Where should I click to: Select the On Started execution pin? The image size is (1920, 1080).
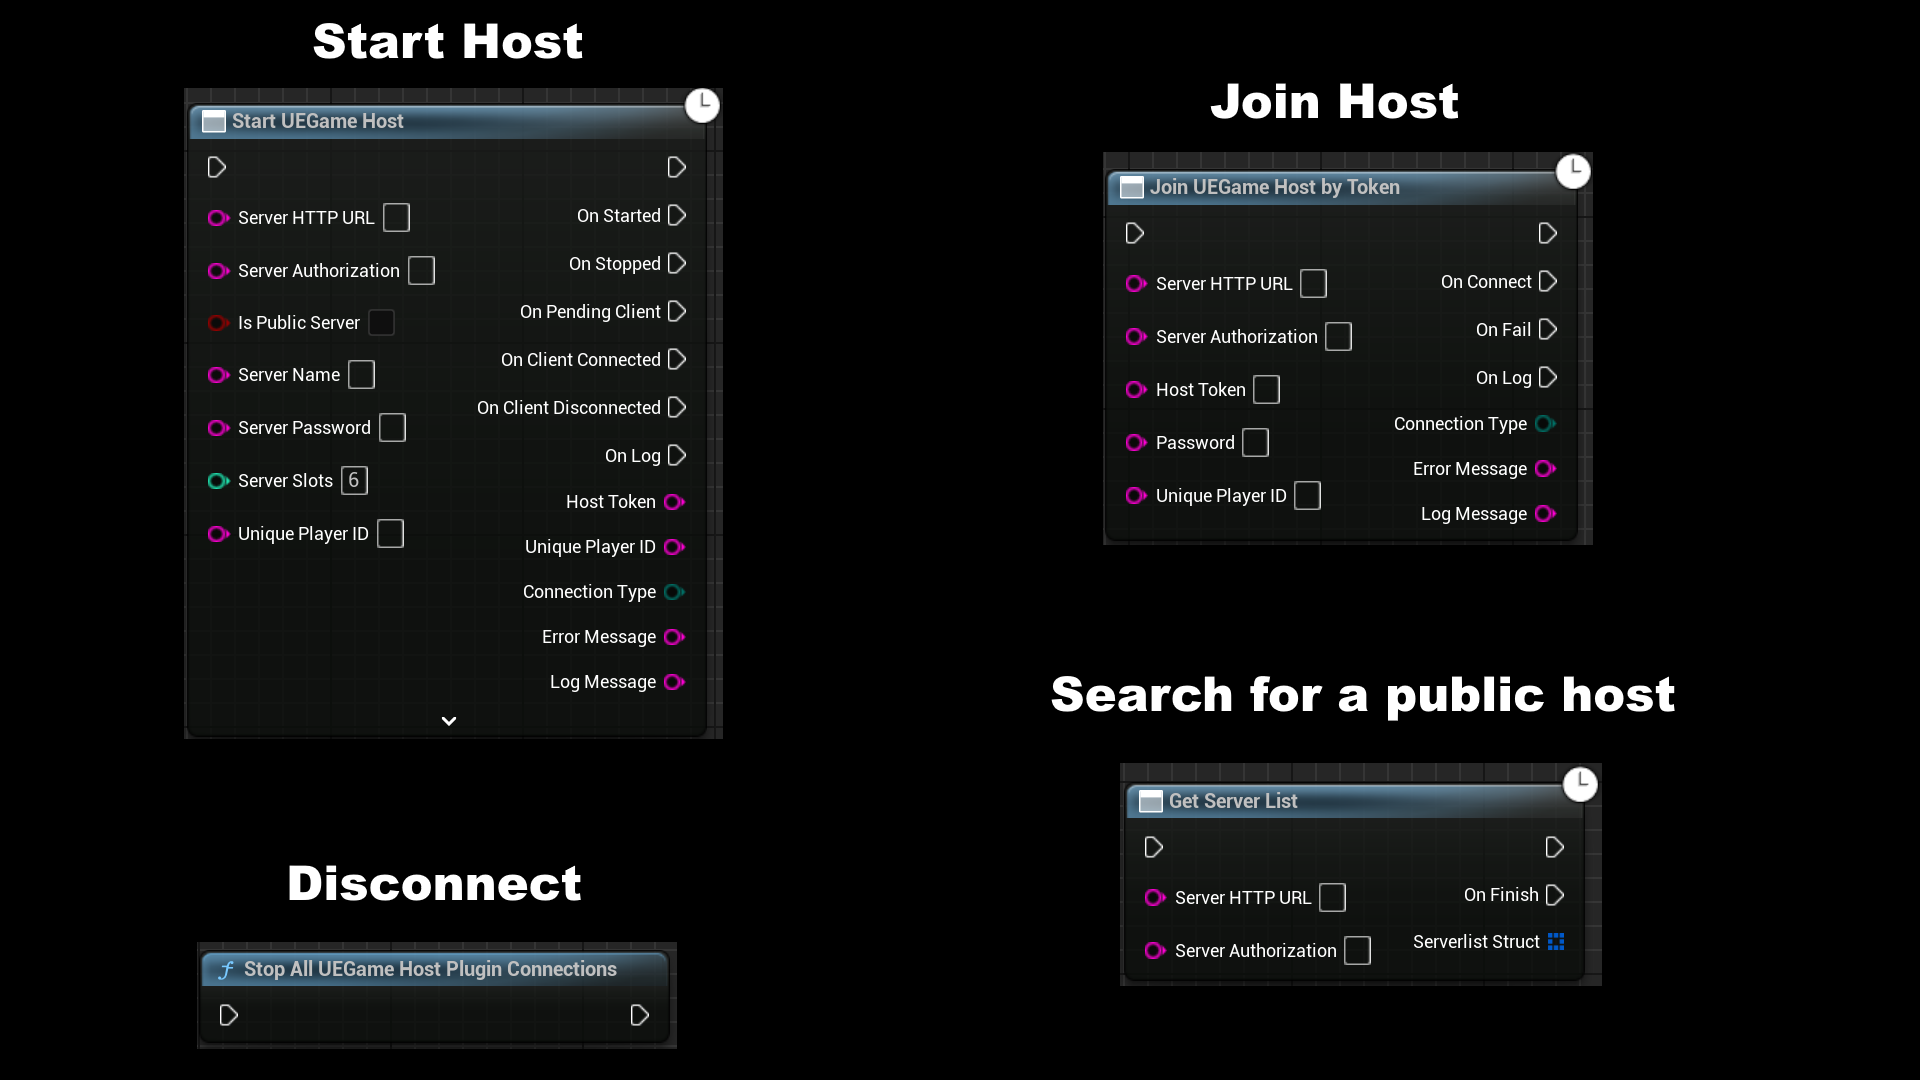pyautogui.click(x=675, y=215)
